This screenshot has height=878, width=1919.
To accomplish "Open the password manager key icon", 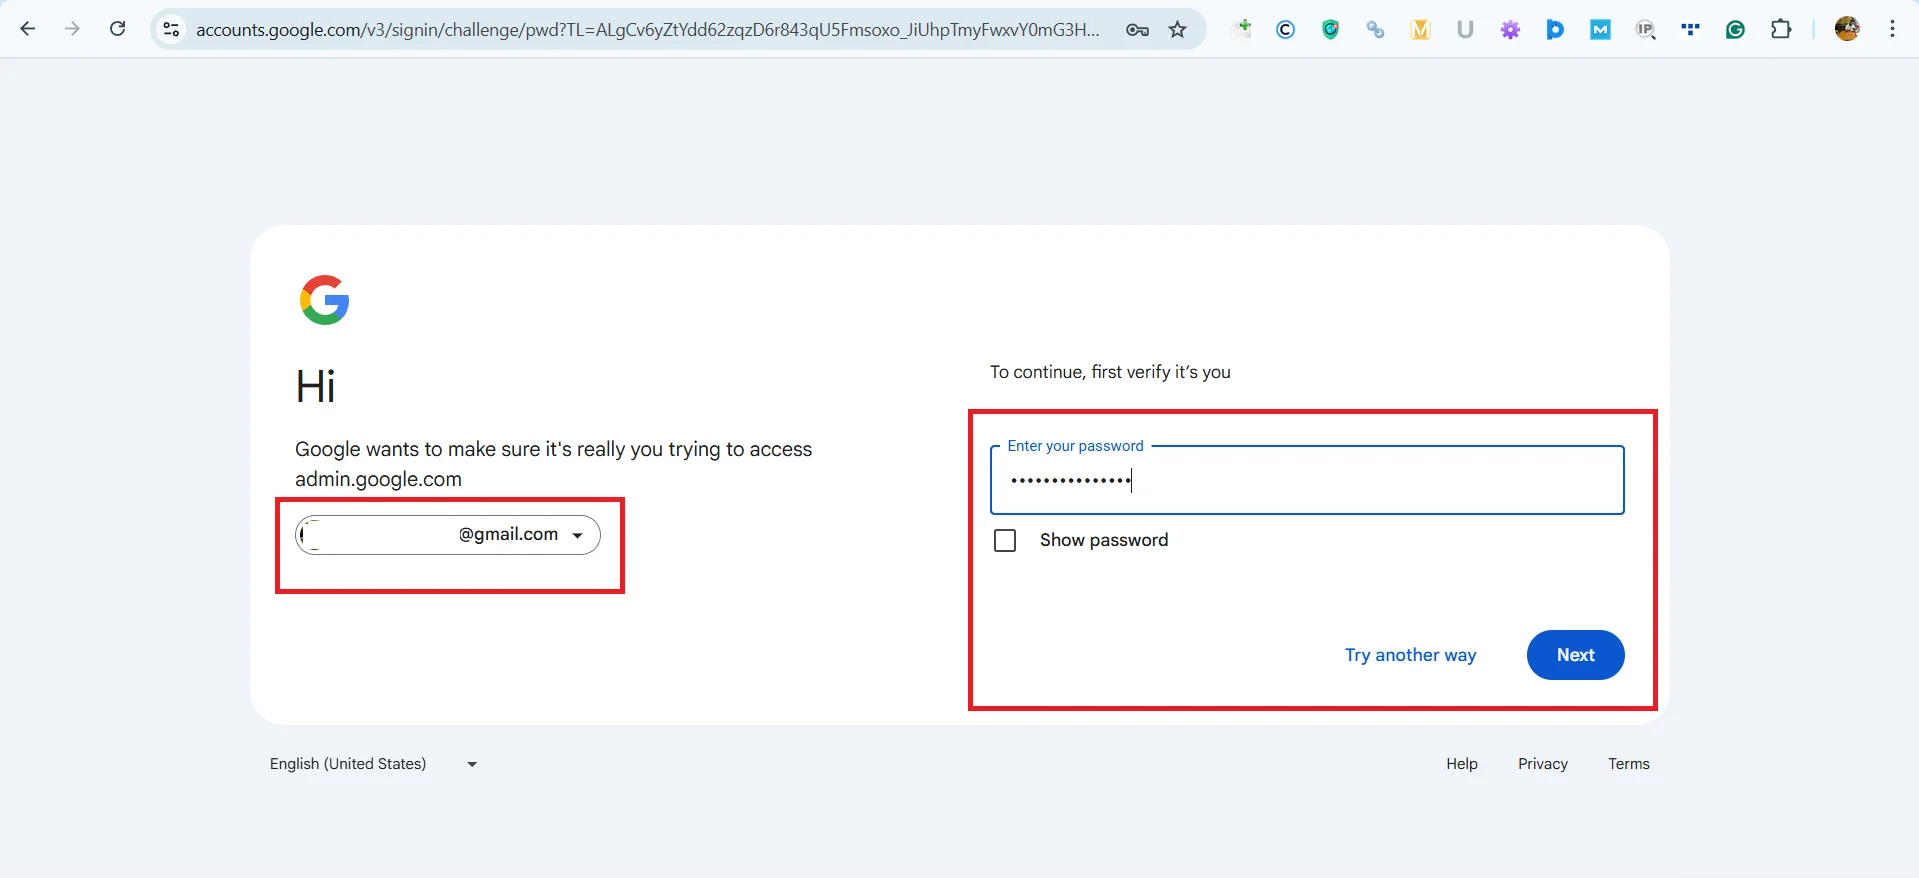I will (x=1137, y=30).
